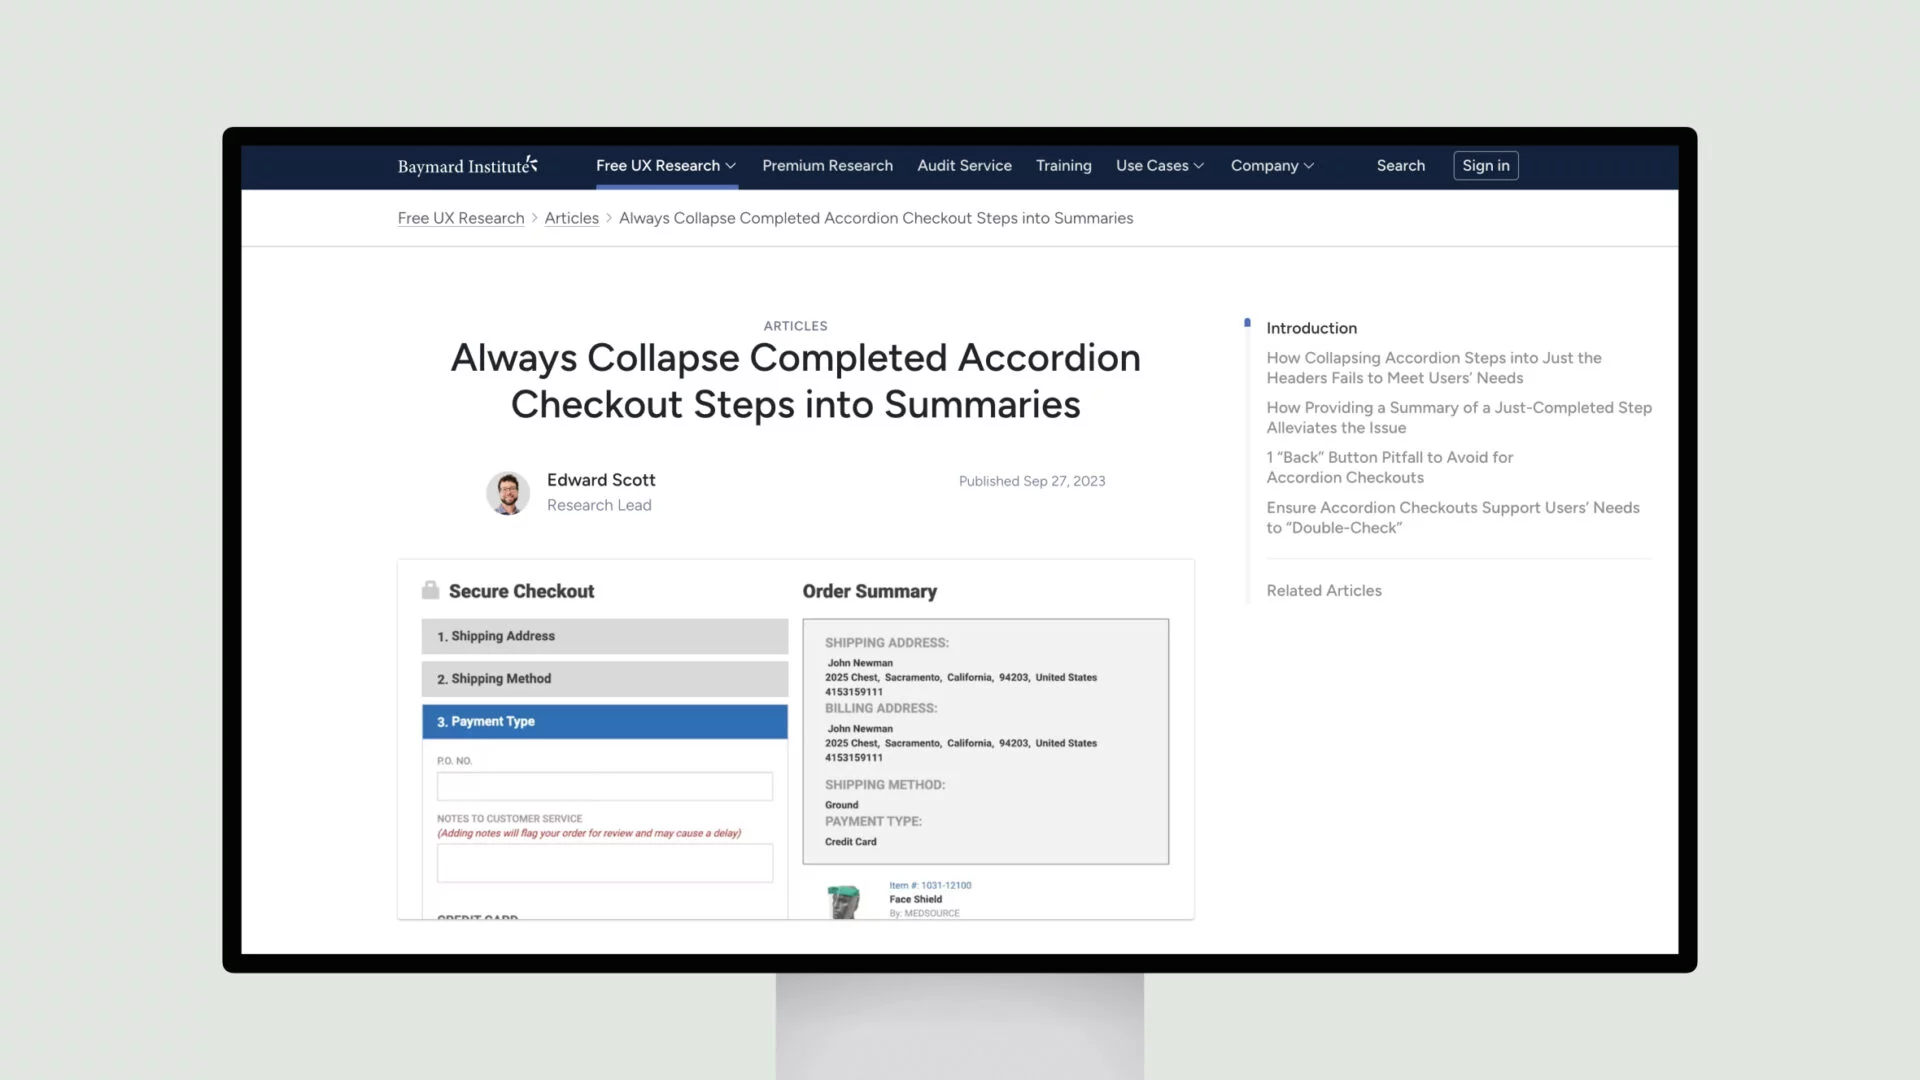Click the Related Articles link
Image resolution: width=1920 pixels, height=1080 pixels.
(x=1324, y=589)
